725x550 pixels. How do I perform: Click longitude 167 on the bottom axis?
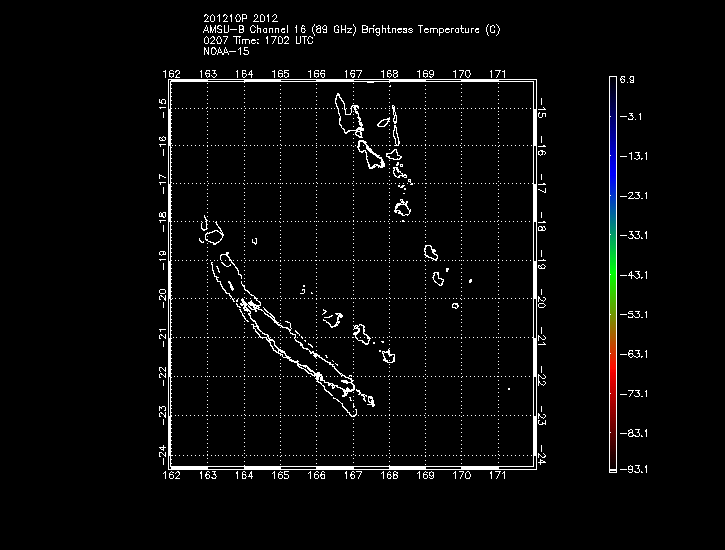(353, 475)
